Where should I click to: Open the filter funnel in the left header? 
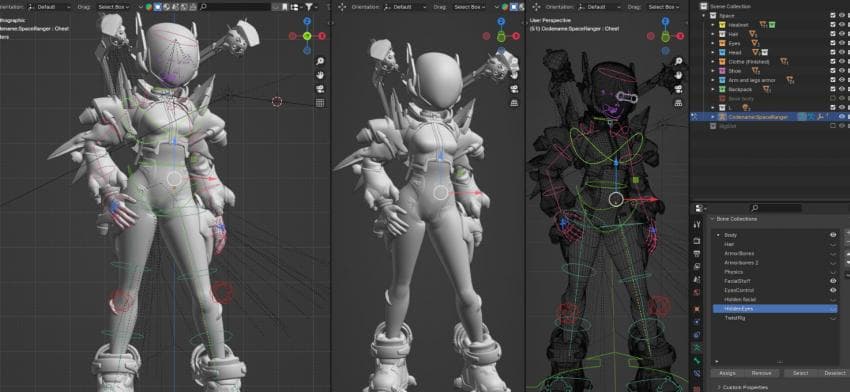point(309,7)
